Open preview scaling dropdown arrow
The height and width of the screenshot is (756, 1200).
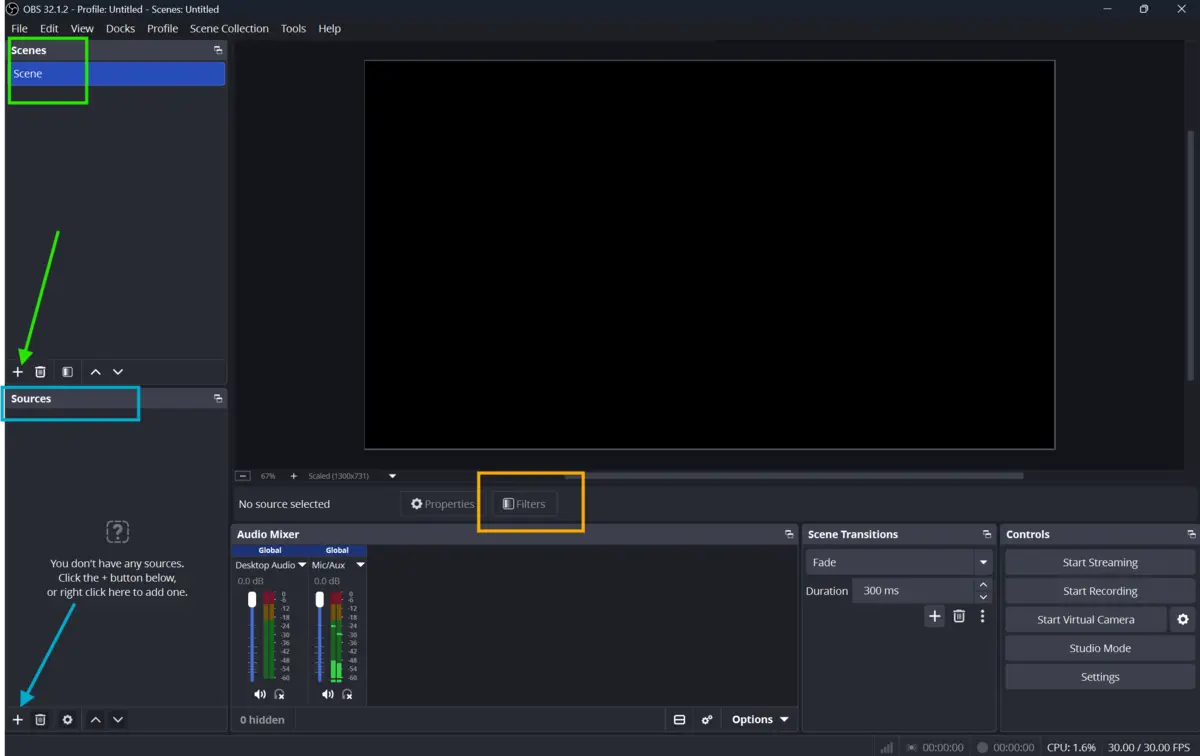pos(392,476)
